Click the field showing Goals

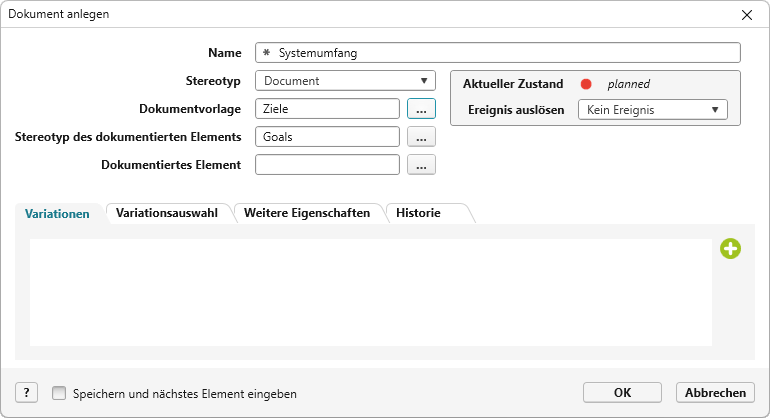328,137
